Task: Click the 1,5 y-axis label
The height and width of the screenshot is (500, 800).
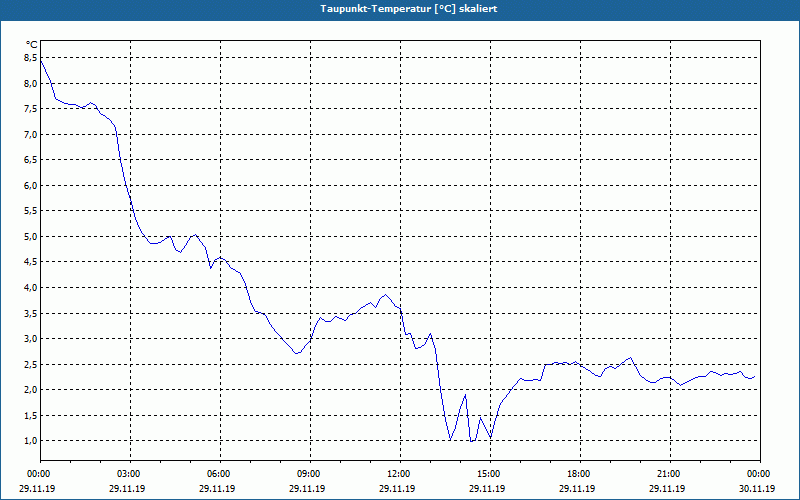Action: coord(31,415)
